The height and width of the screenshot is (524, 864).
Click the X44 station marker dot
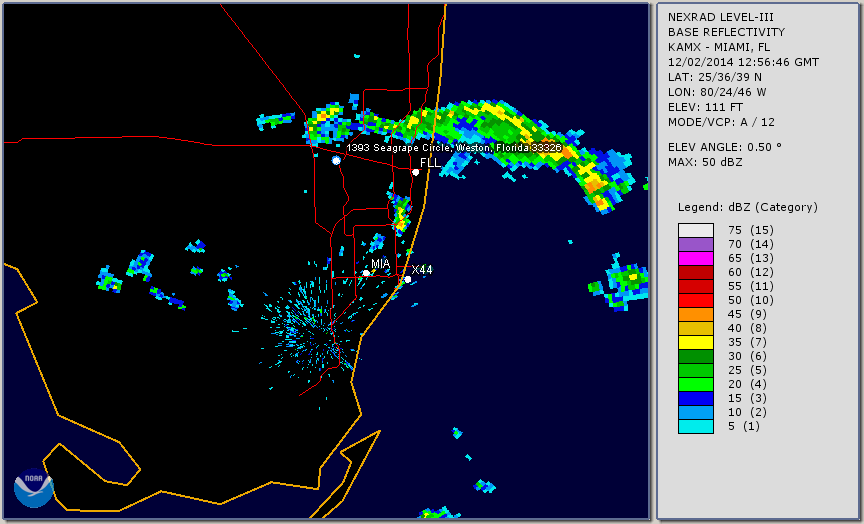coord(407,279)
